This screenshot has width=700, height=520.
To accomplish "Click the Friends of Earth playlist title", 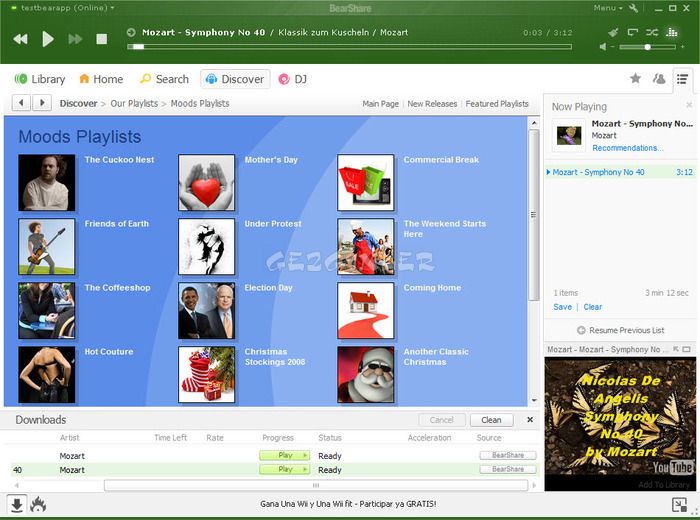I will (117, 224).
